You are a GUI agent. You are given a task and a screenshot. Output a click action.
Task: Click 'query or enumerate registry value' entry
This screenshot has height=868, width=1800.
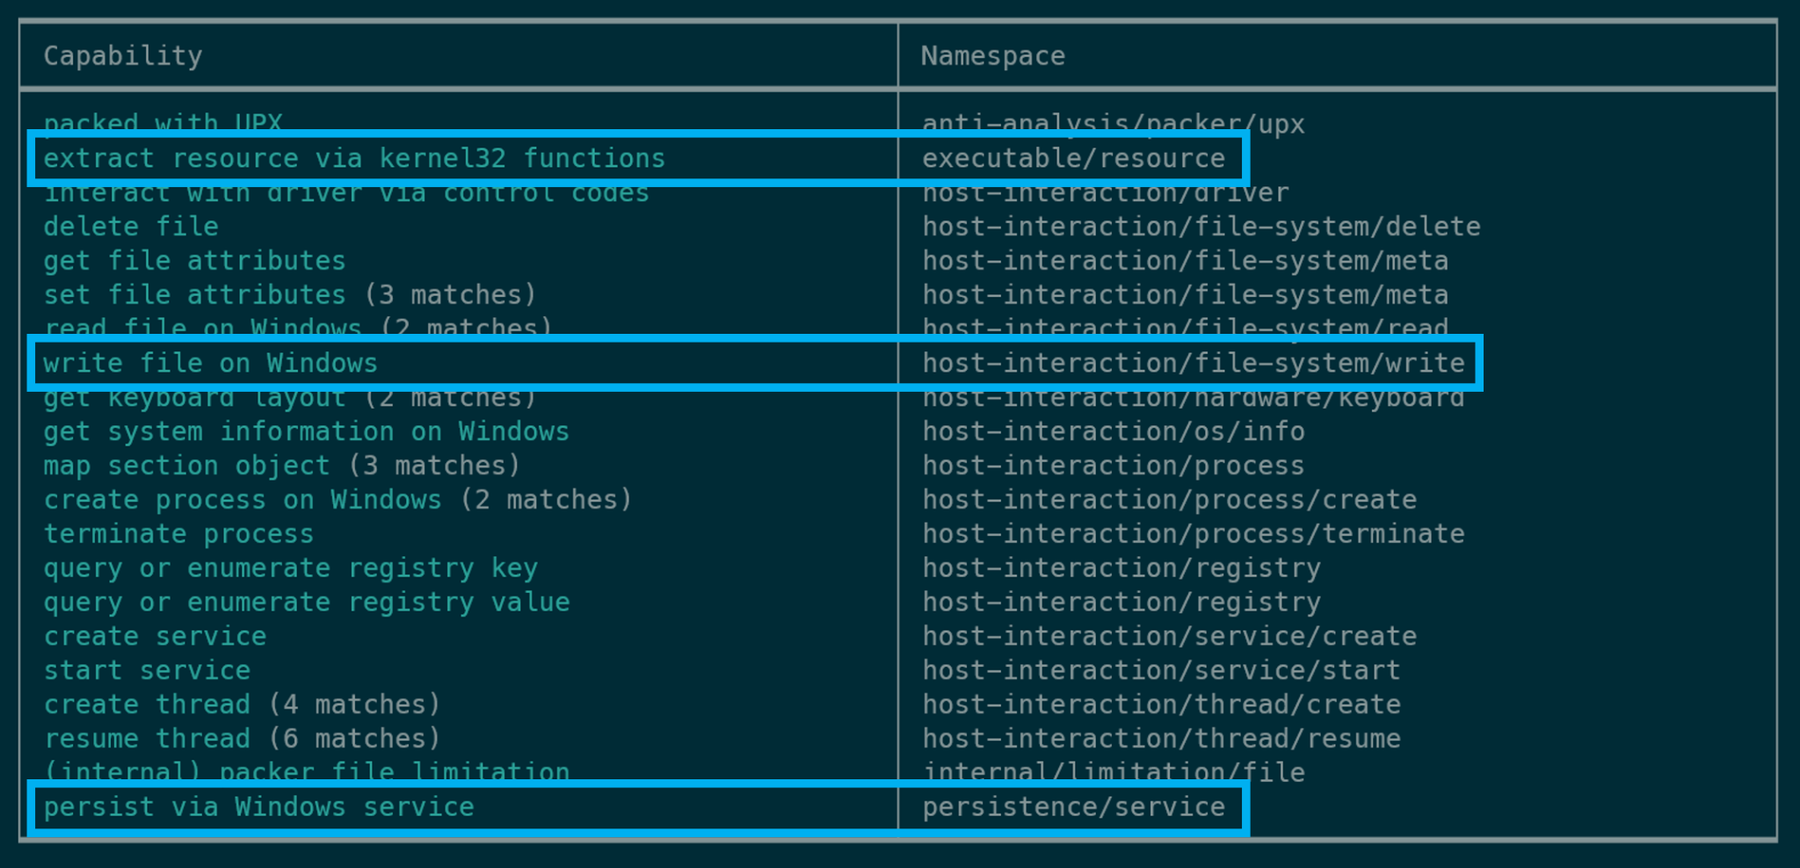click(x=306, y=602)
